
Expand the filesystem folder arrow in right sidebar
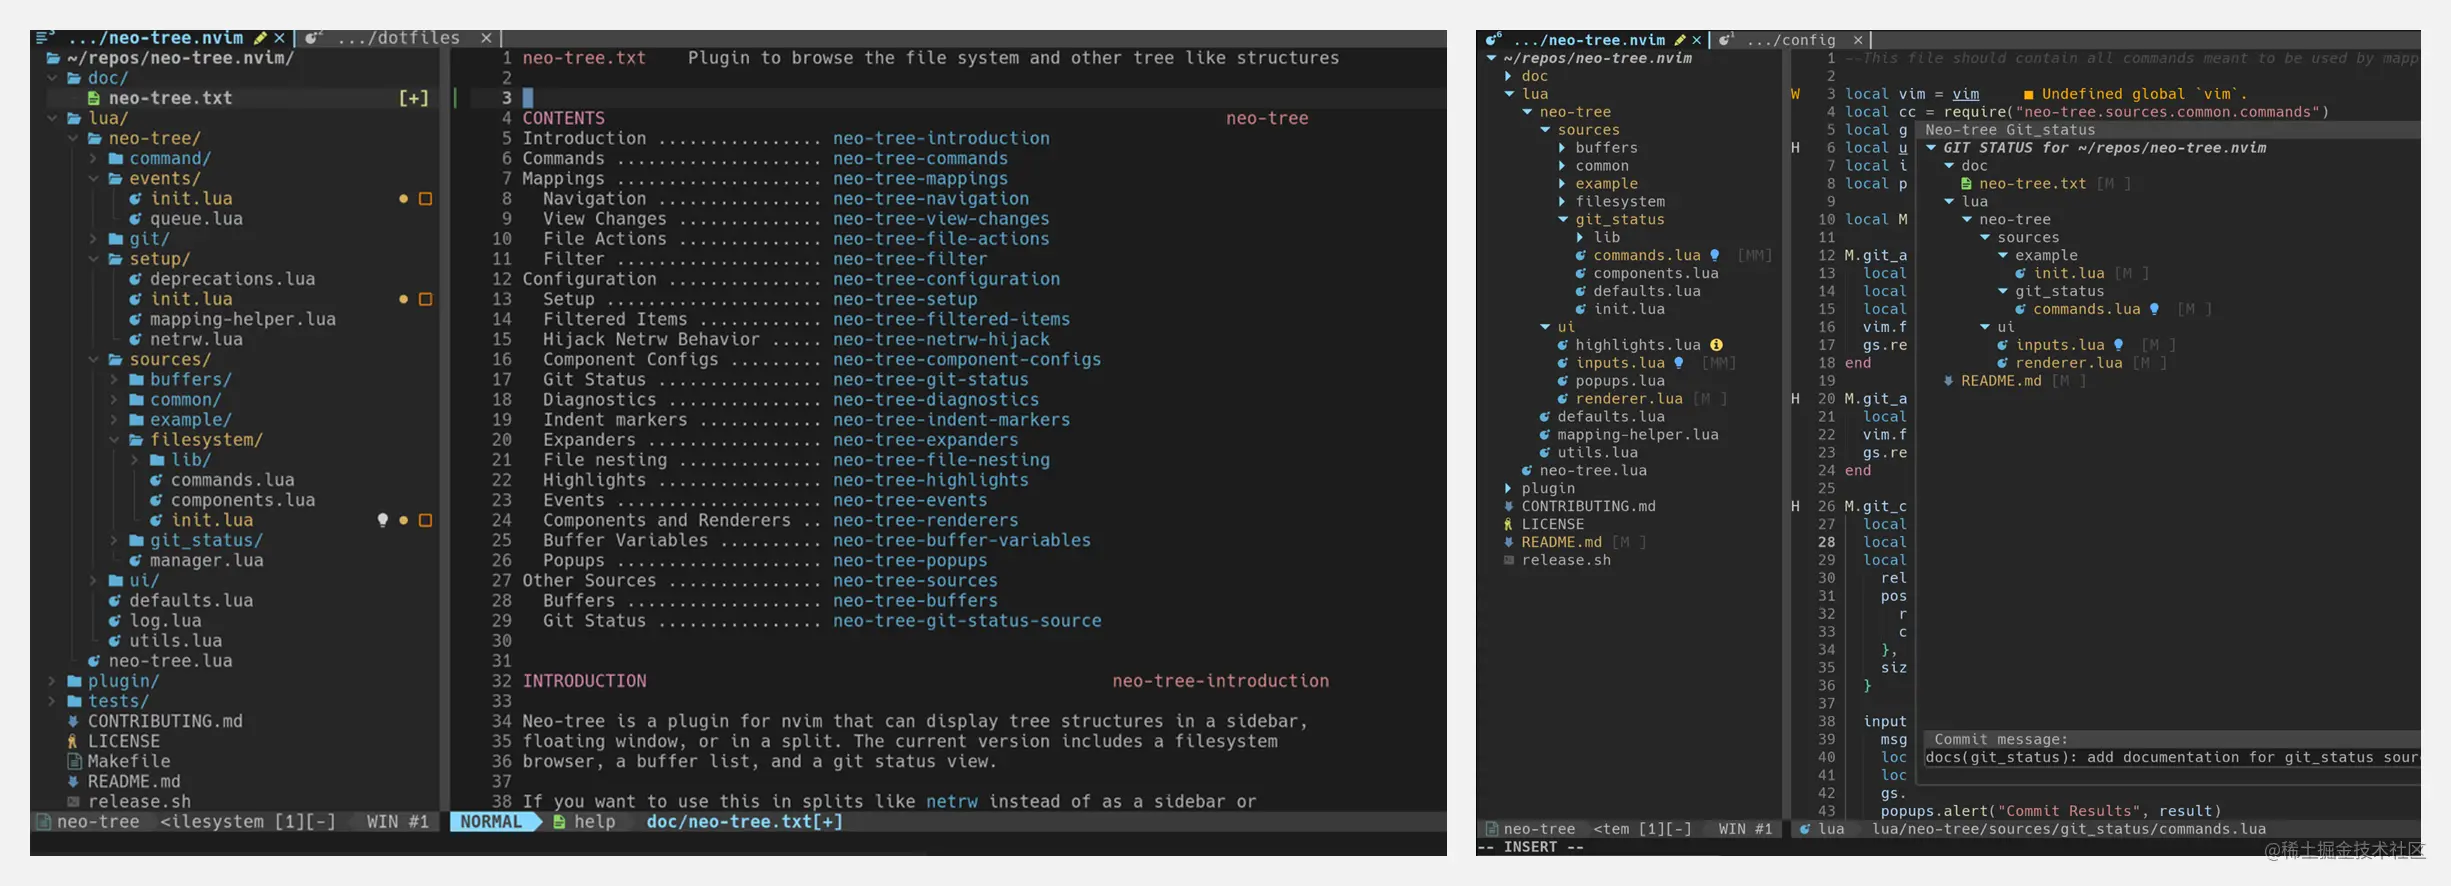pyautogui.click(x=1562, y=202)
